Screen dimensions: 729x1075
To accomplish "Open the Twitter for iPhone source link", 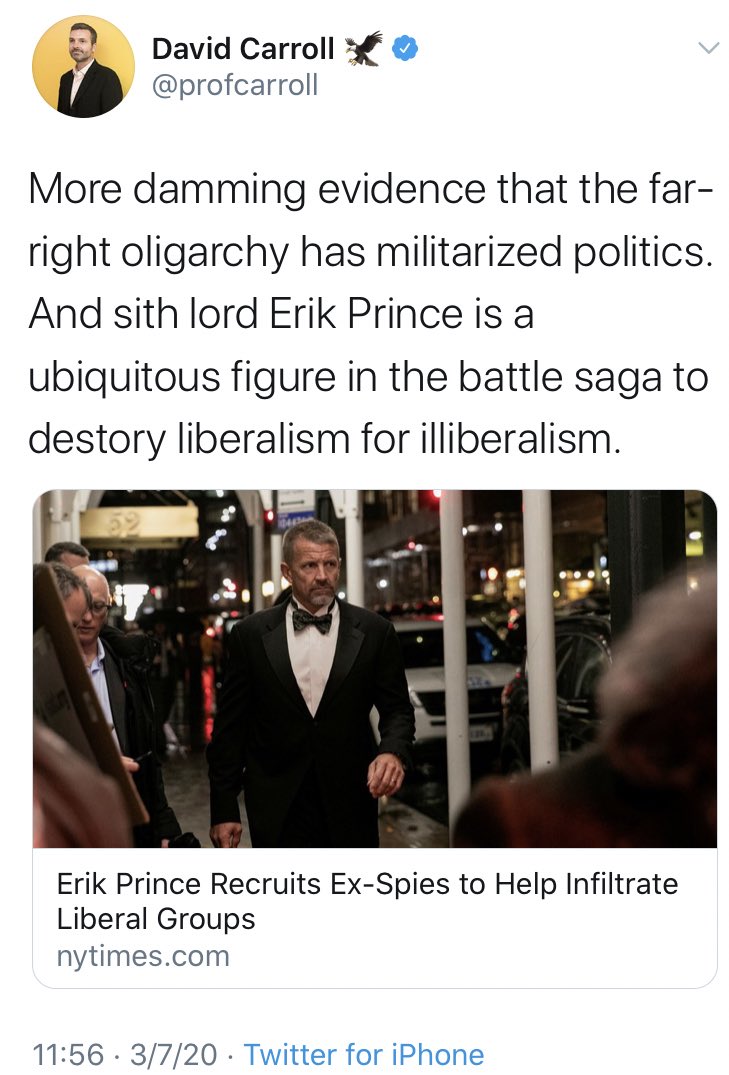I will 364,1054.
